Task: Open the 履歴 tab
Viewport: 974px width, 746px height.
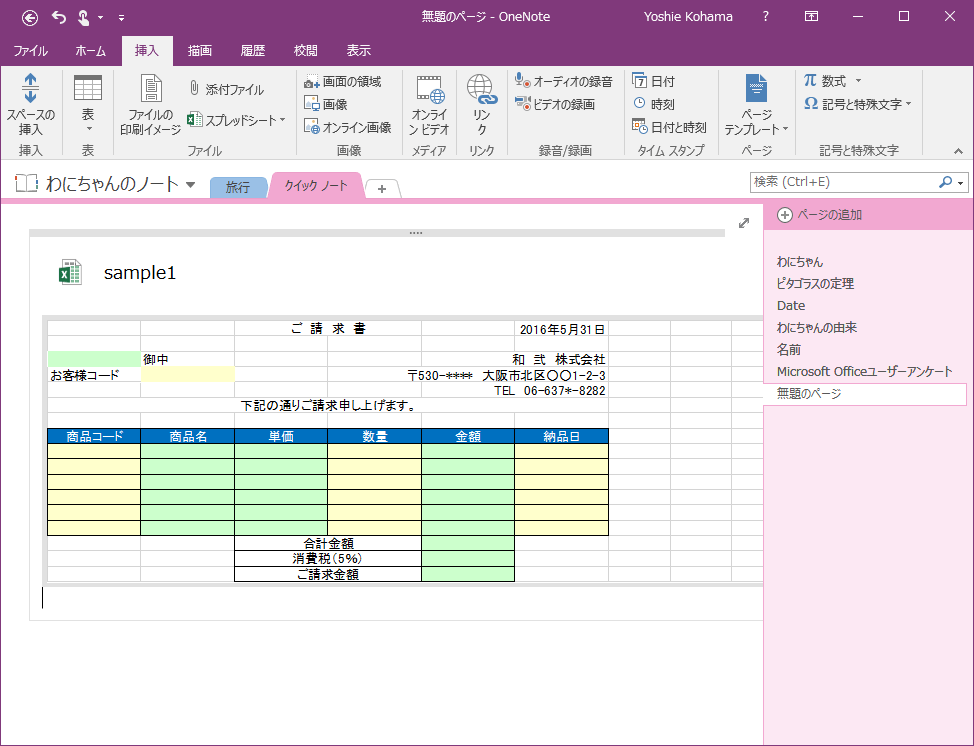Action: coord(253,51)
